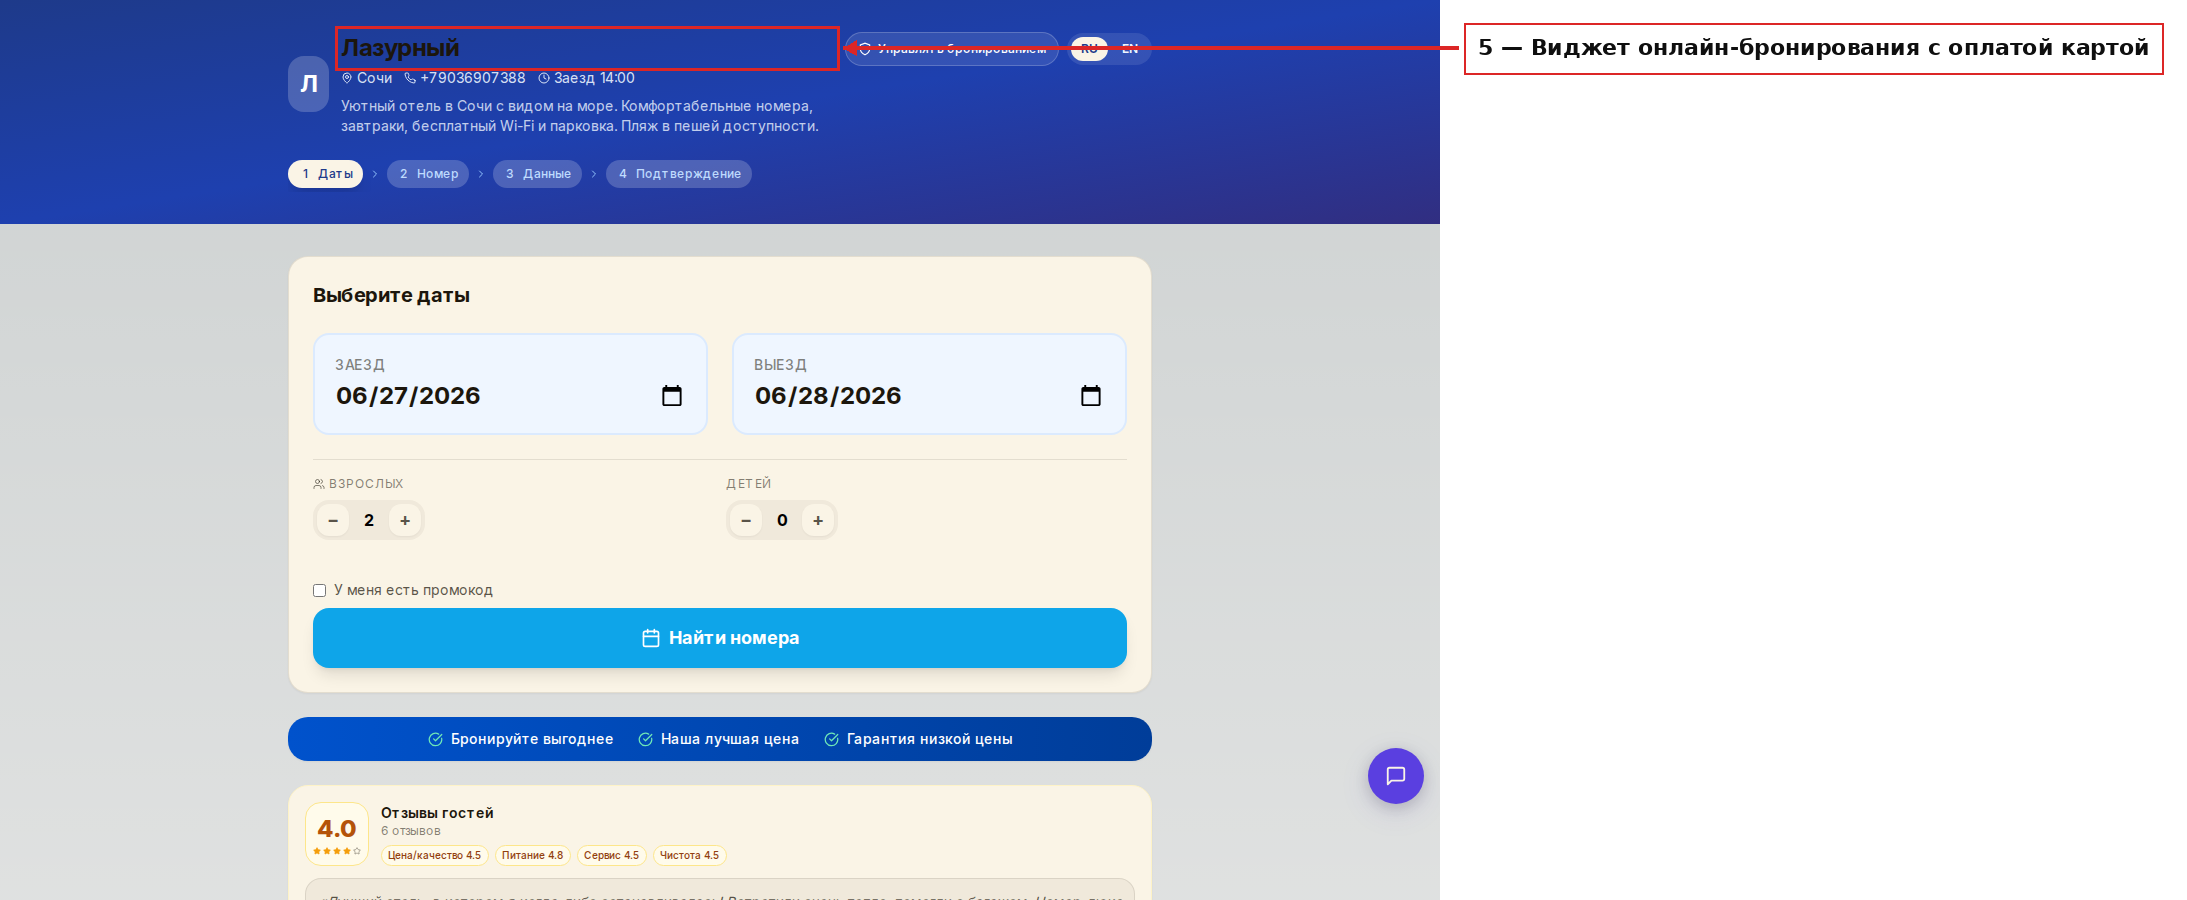Open the chat bubble widget
The image size is (2187, 900).
(x=1396, y=776)
